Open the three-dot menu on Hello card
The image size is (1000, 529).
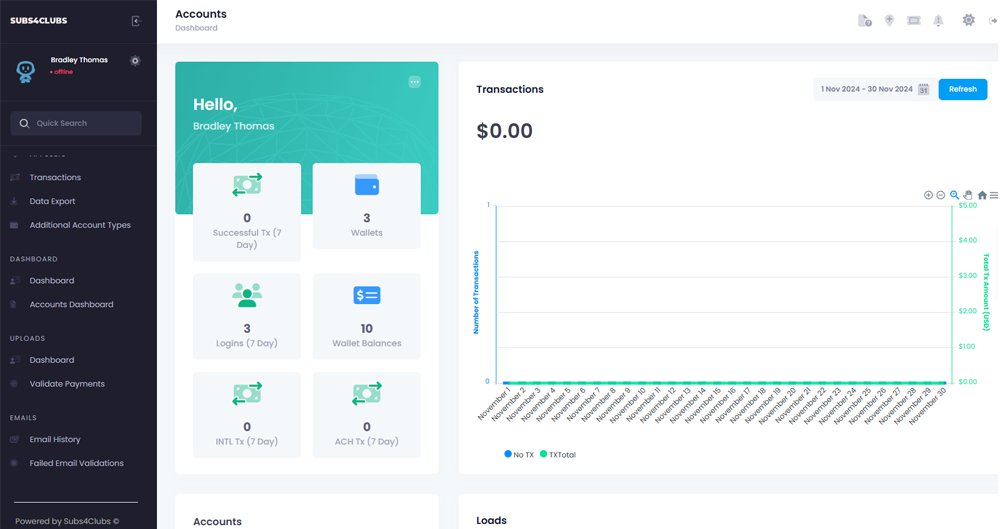(414, 82)
